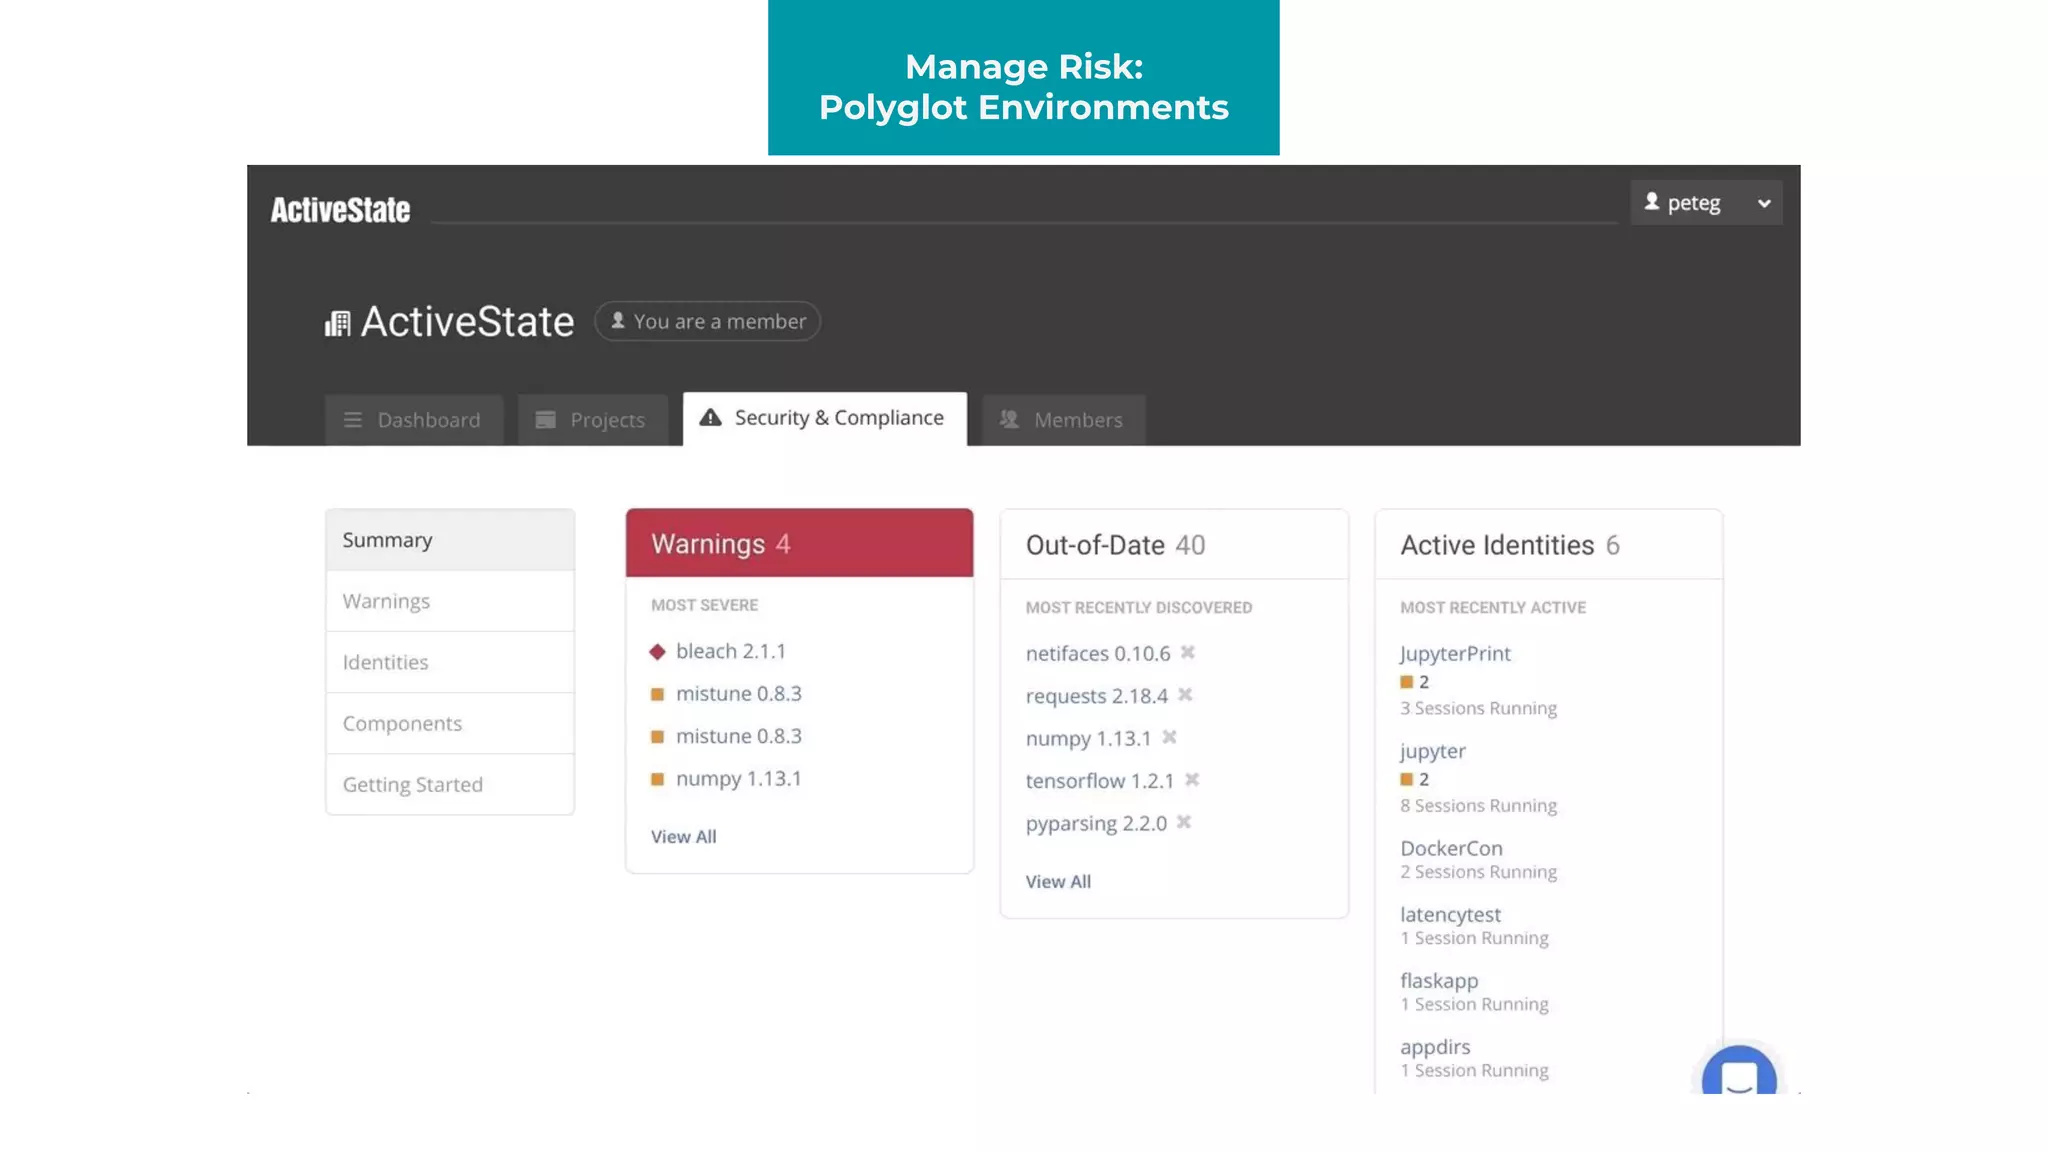Open netifaces 0.10.6 entry
This screenshot has width=2048, height=1152.
coord(1098,653)
